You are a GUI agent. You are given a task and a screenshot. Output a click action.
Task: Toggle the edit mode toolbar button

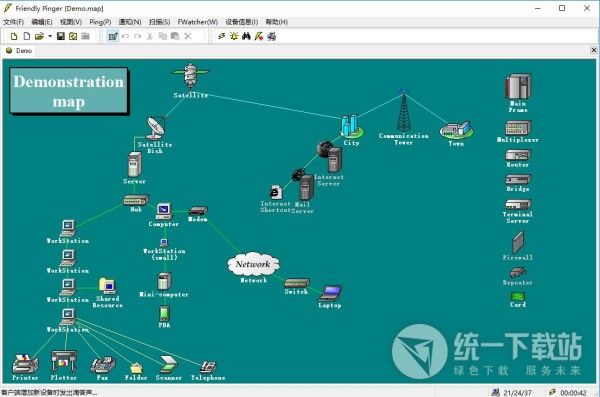click(x=113, y=36)
